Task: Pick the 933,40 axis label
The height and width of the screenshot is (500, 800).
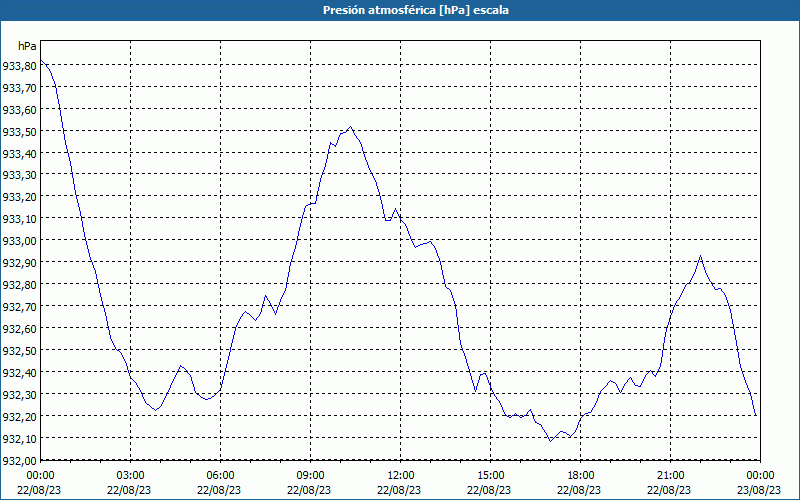Action: click(19, 153)
